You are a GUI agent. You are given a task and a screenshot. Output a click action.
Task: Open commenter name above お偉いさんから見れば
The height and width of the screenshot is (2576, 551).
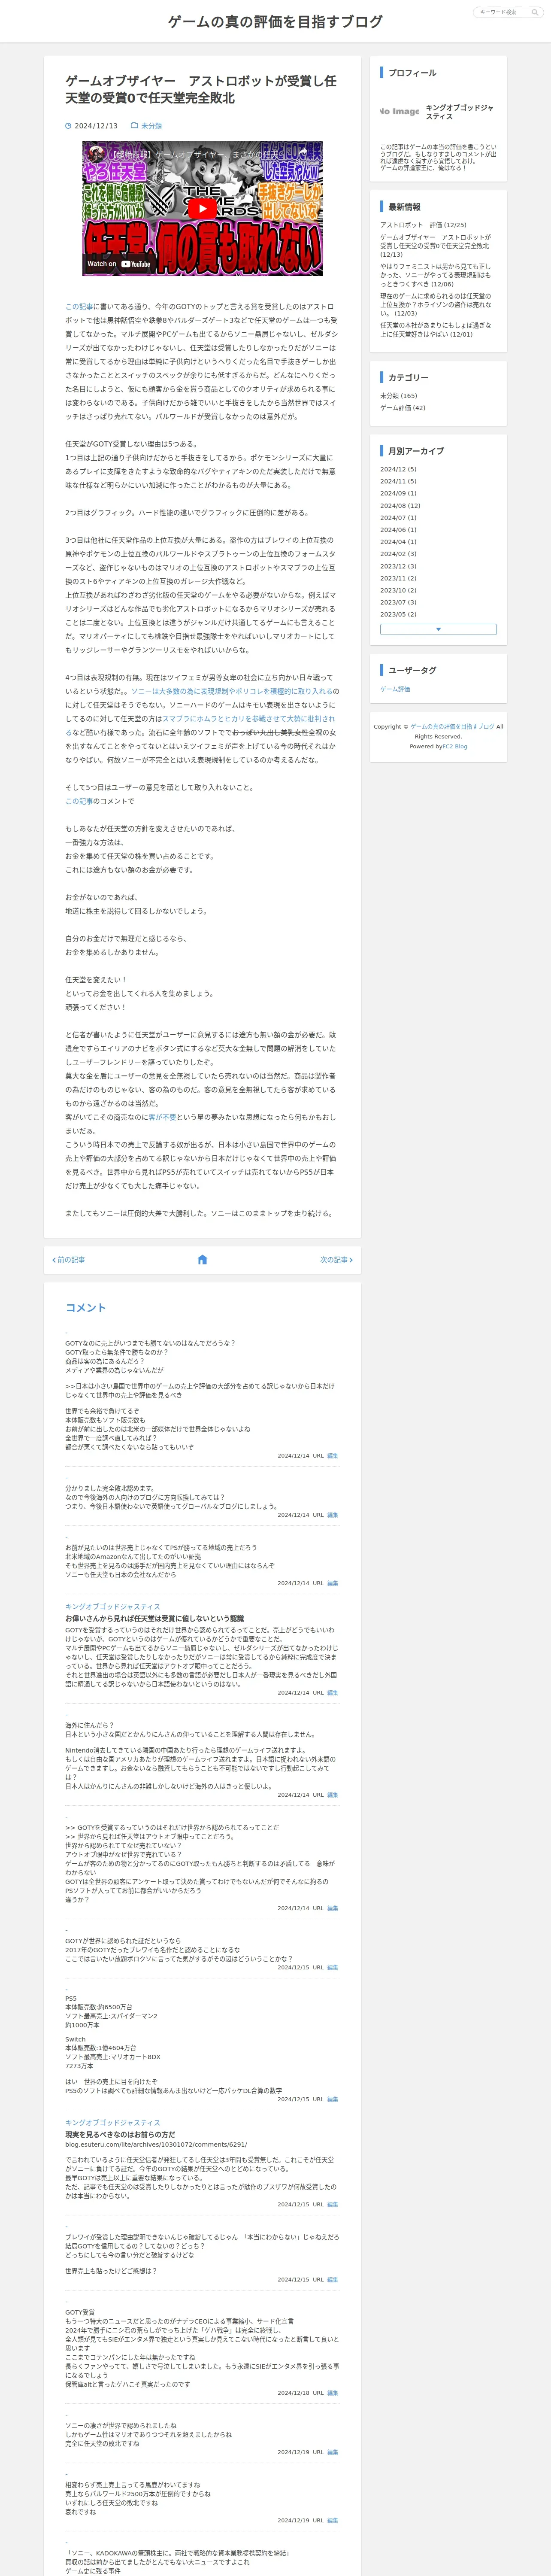click(x=112, y=1606)
